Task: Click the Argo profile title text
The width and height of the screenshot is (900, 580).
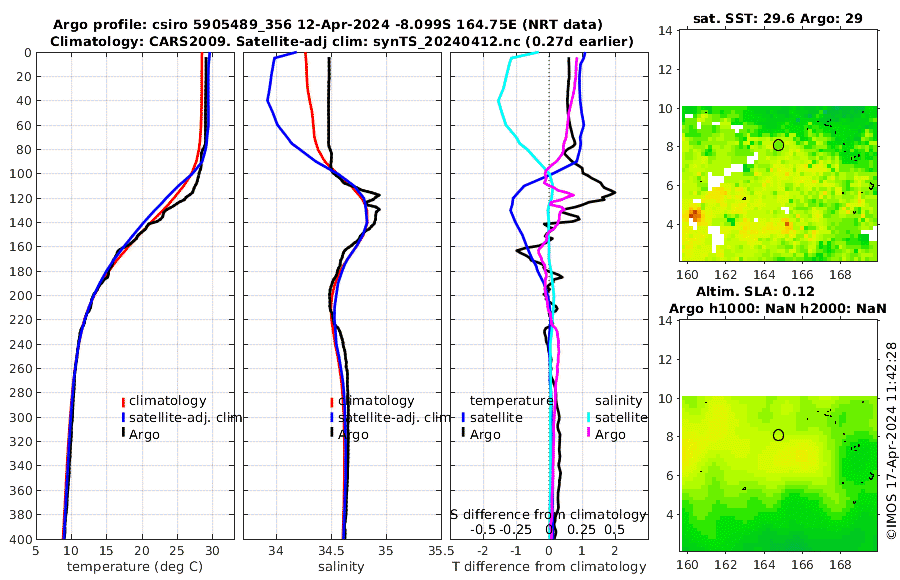Action: (328, 25)
